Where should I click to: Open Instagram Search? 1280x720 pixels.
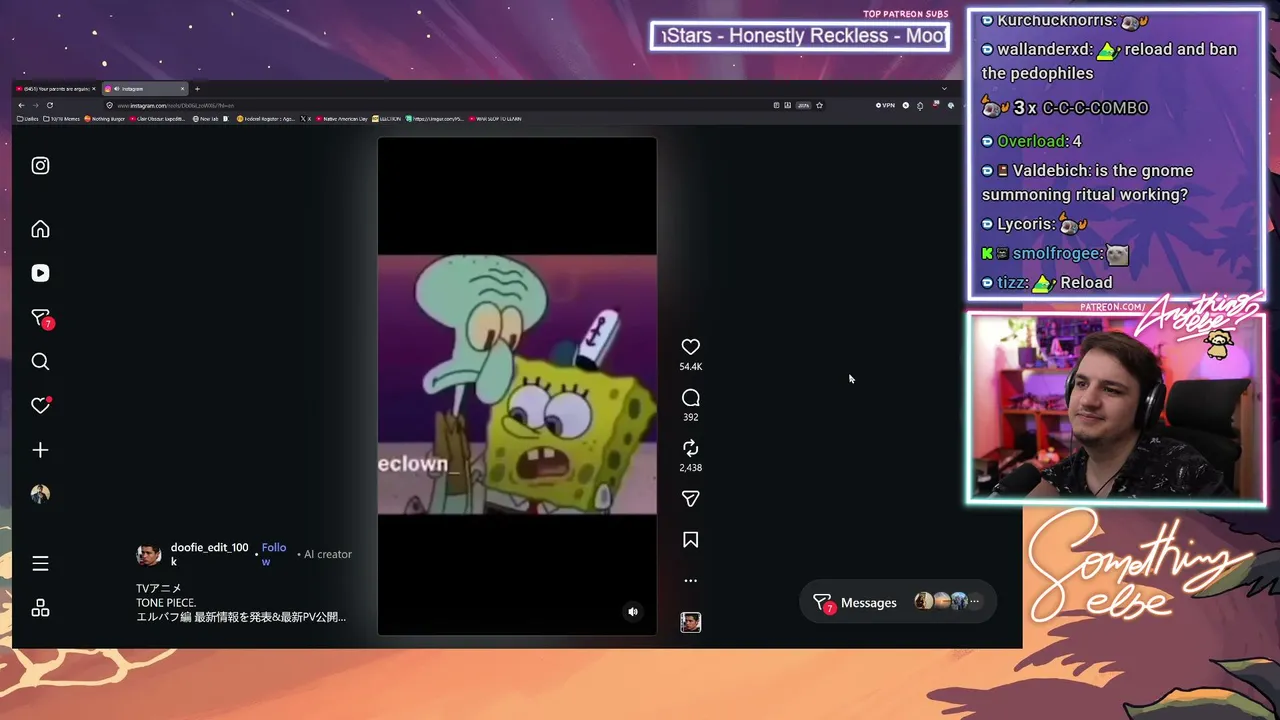40,362
